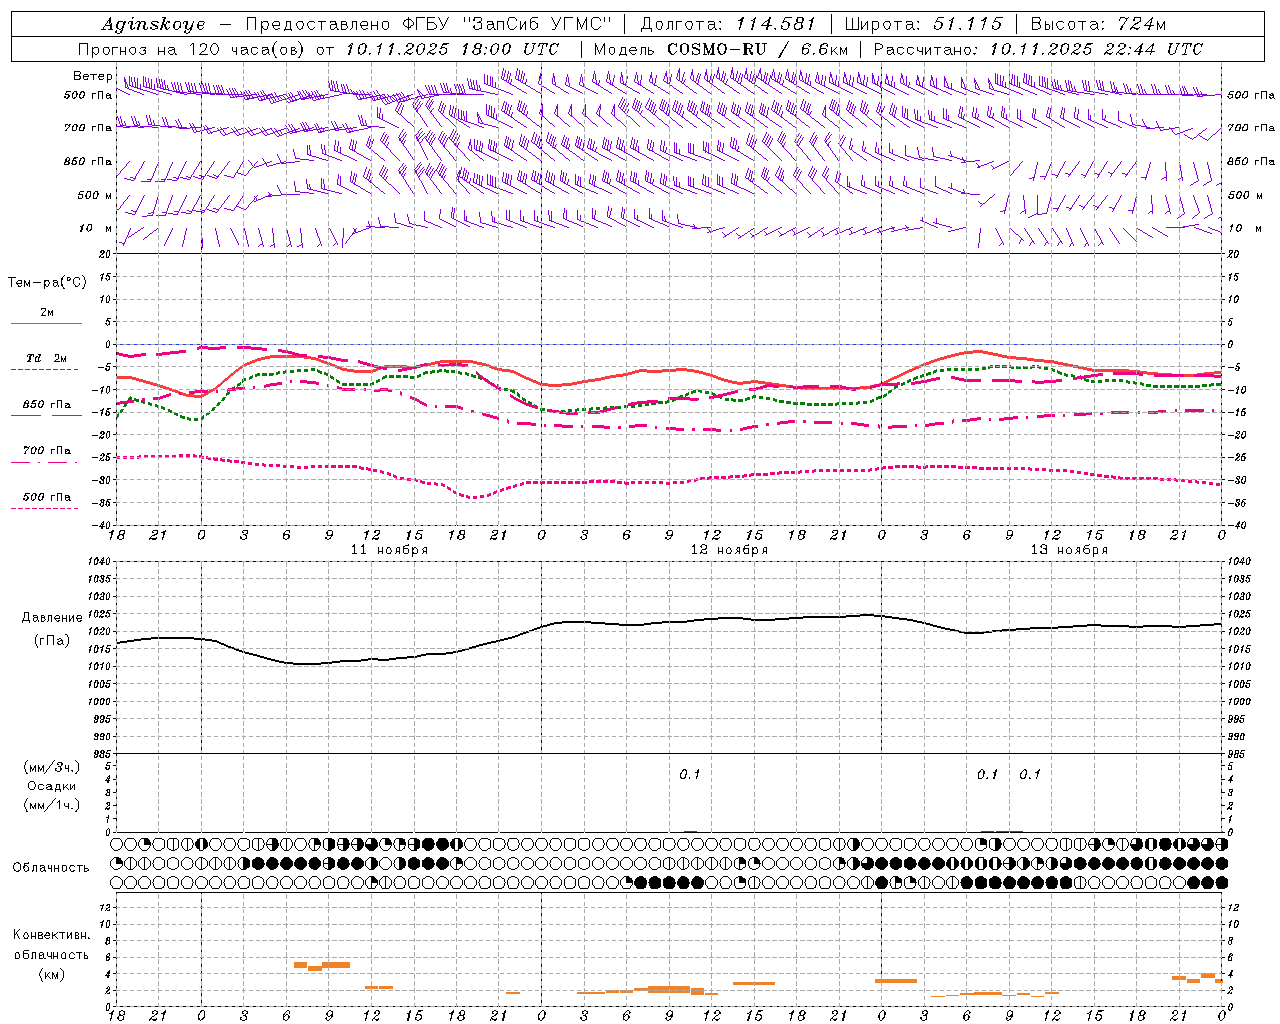Select the forecast start "10.11.2025 18:00 UTC"

452,49
